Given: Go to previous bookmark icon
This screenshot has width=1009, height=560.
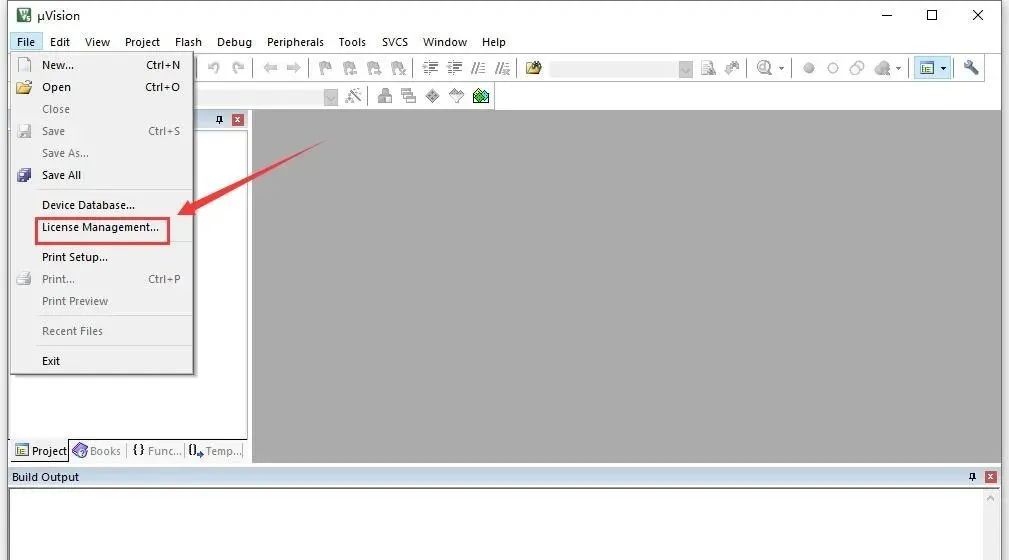Looking at the screenshot, I should click(x=349, y=68).
